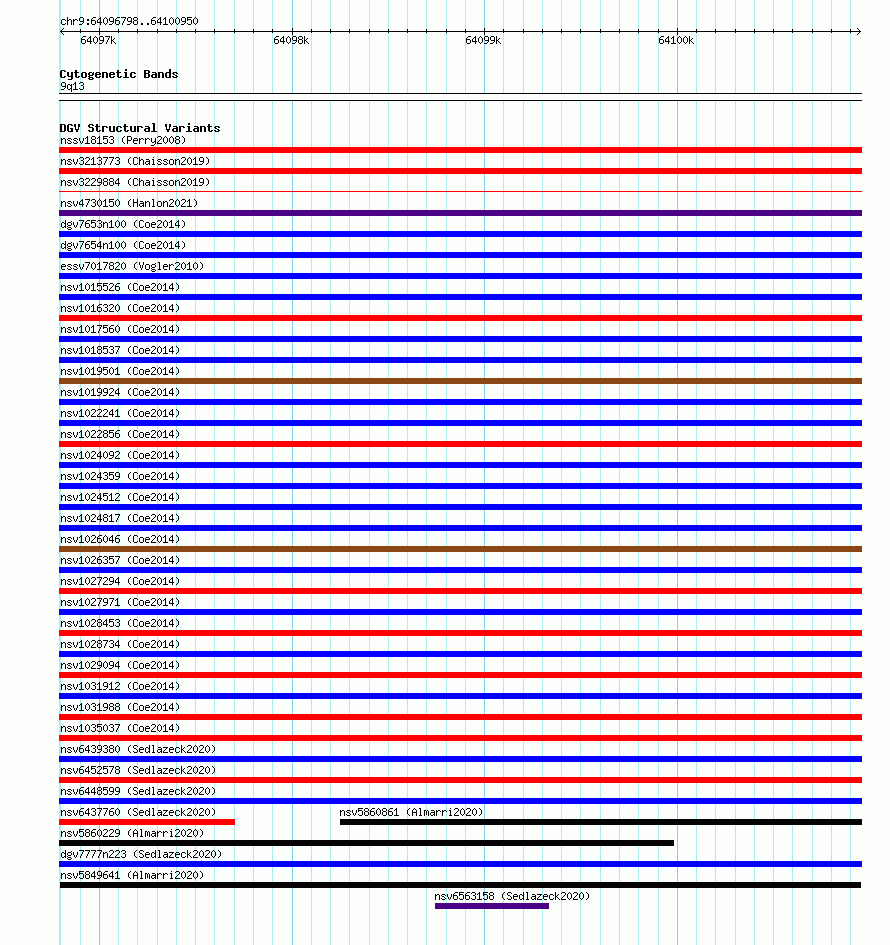Open the nsv6452578 (Sedlazeck2020) label
The width and height of the screenshot is (890, 945).
tap(138, 771)
